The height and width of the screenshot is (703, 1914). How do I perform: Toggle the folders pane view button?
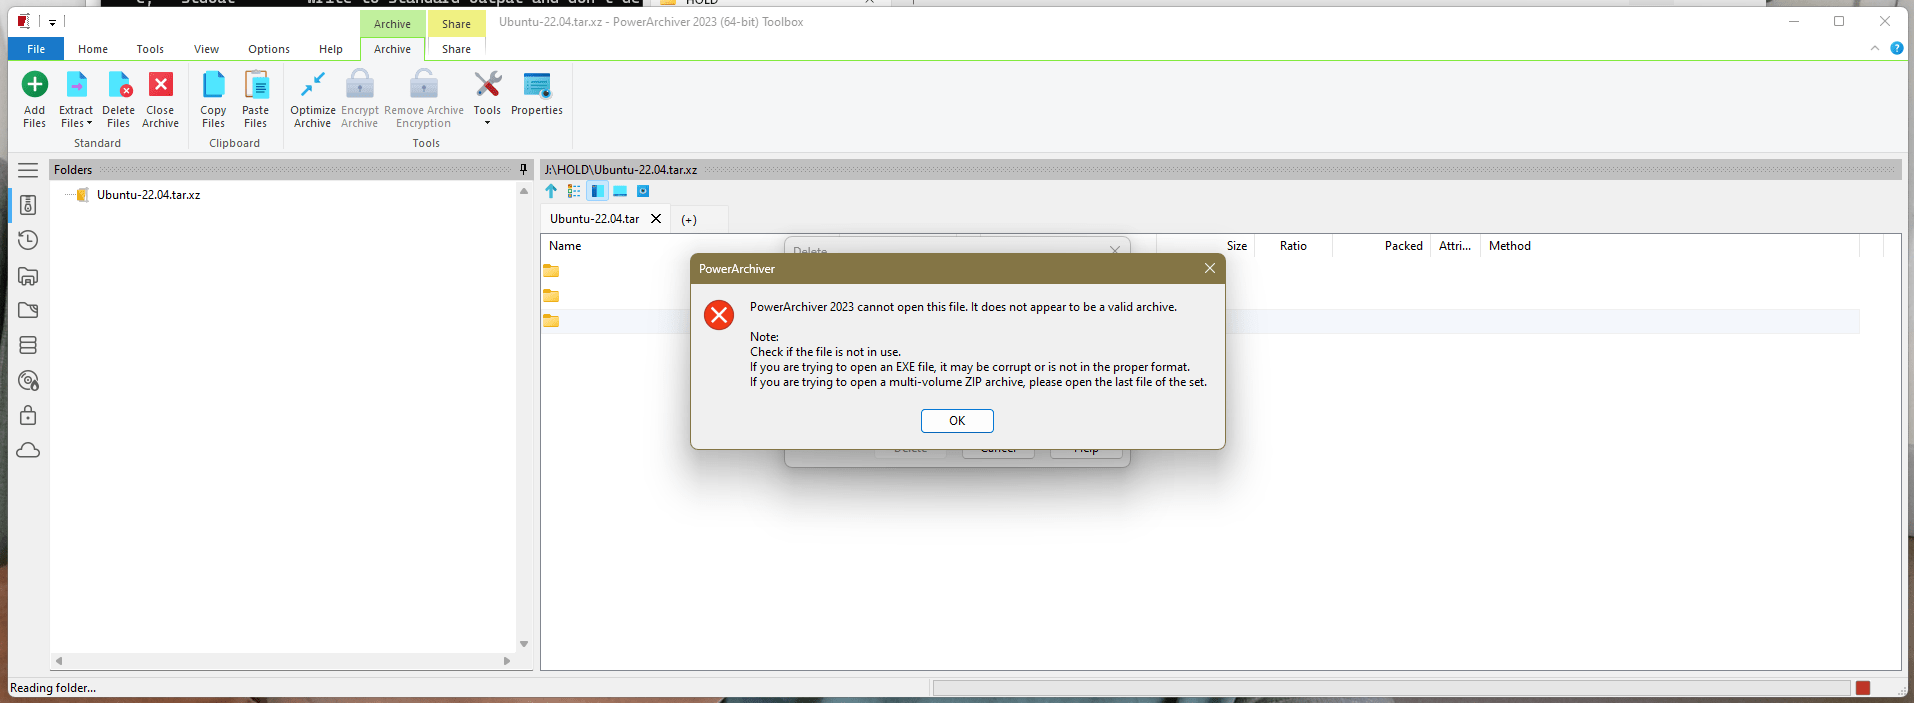coord(597,191)
